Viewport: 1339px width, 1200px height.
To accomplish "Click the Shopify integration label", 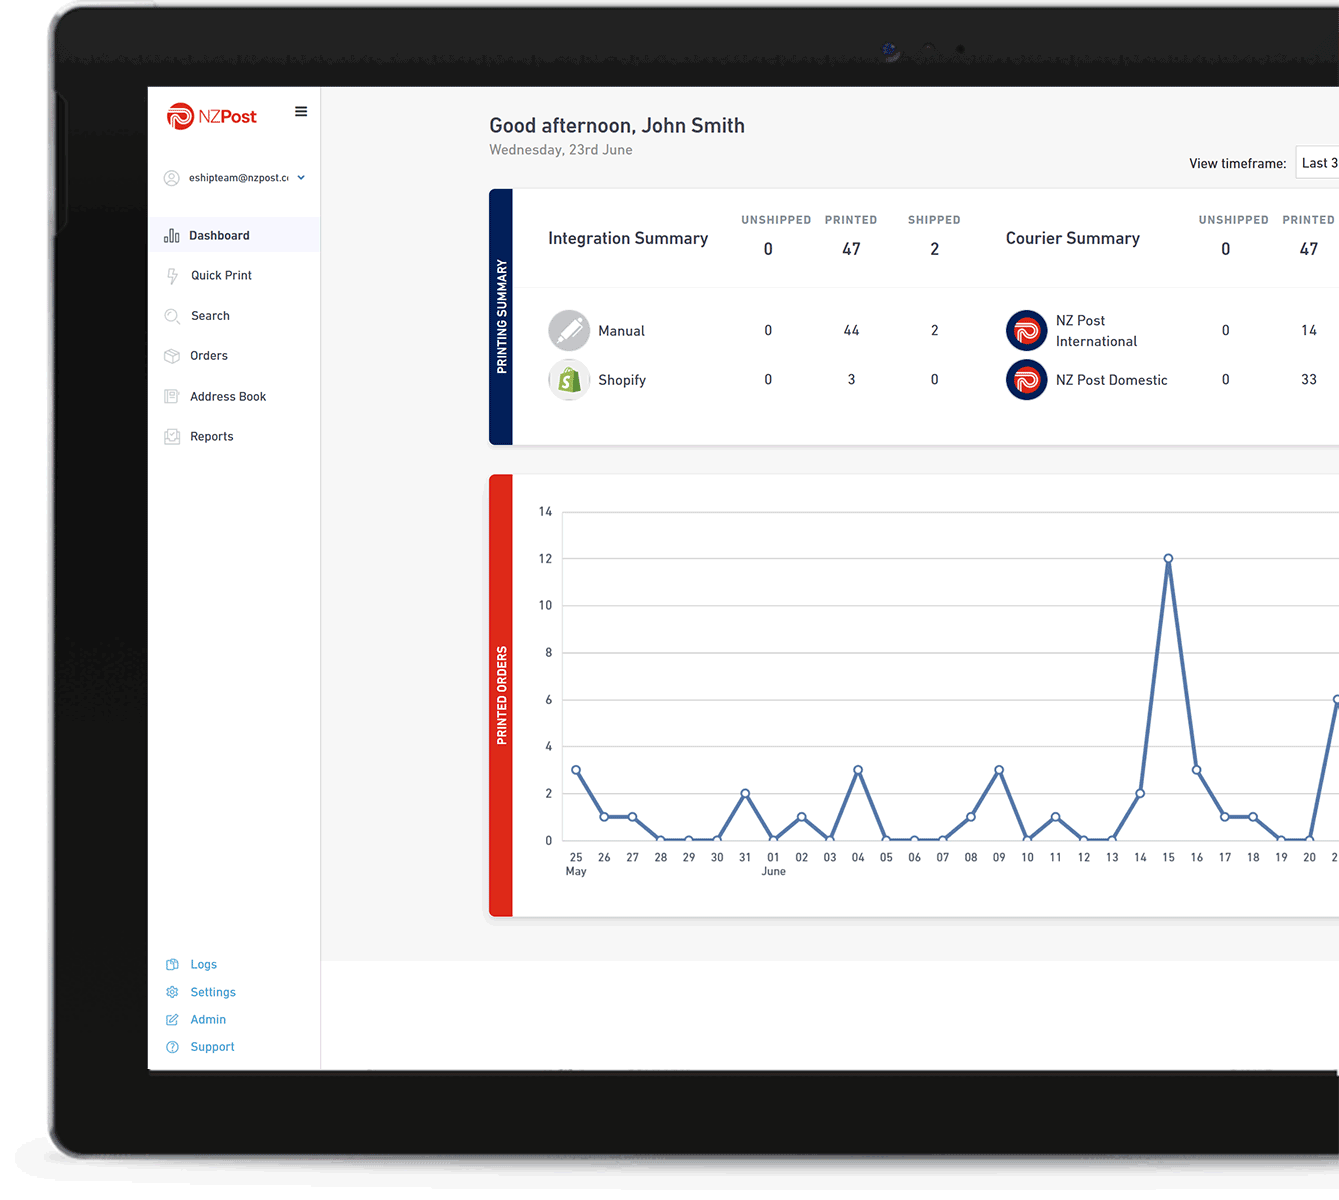I will click(x=622, y=380).
